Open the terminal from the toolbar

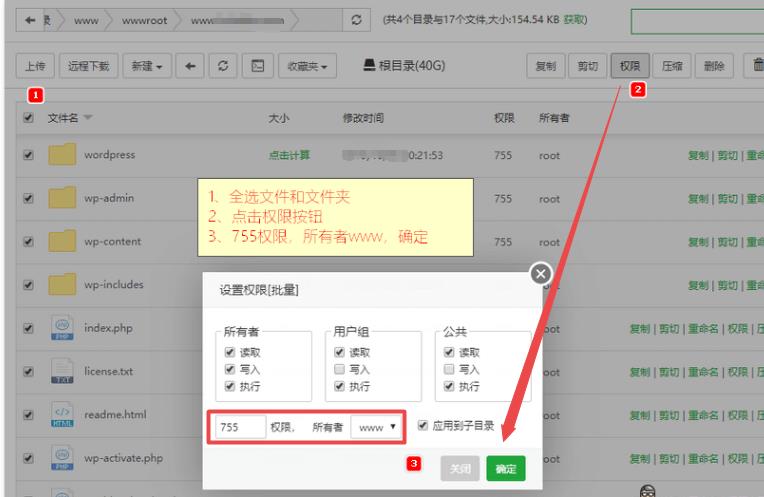click(x=258, y=66)
